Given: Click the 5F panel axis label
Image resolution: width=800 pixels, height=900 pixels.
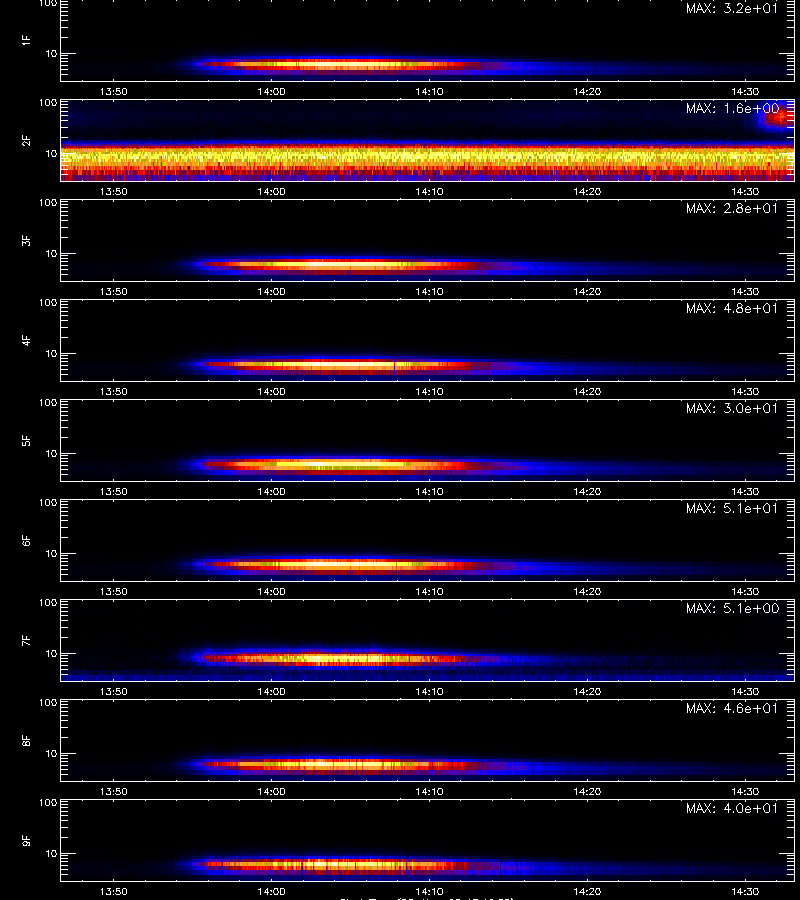Looking at the screenshot, I should coord(26,441).
